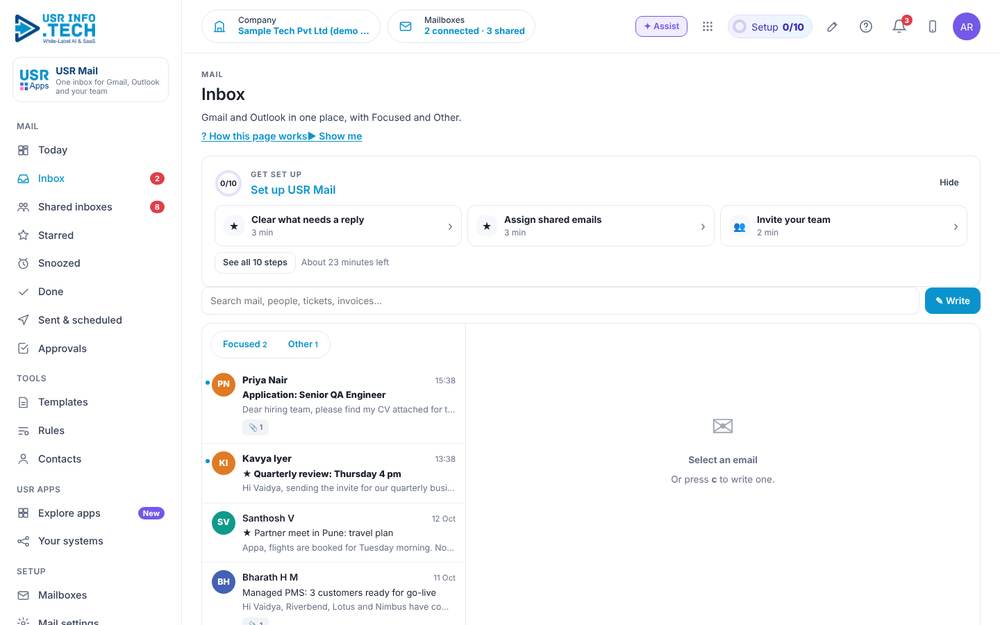
Task: Open the Mailboxes 2 connected selector
Action: click(x=461, y=26)
